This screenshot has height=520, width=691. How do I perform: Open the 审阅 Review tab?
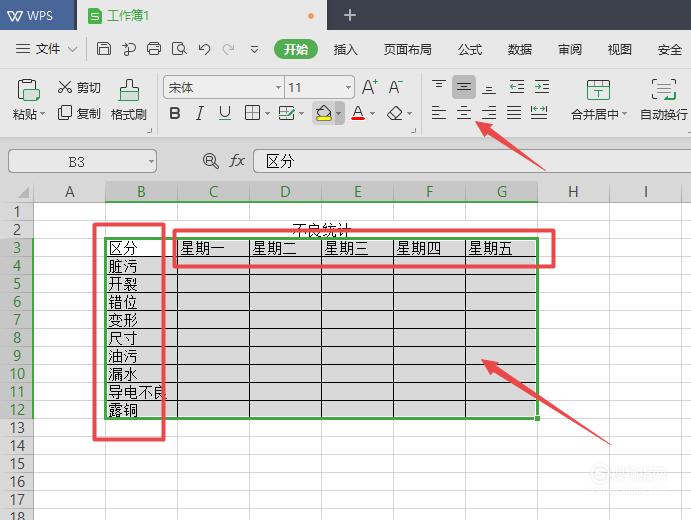tap(569, 49)
